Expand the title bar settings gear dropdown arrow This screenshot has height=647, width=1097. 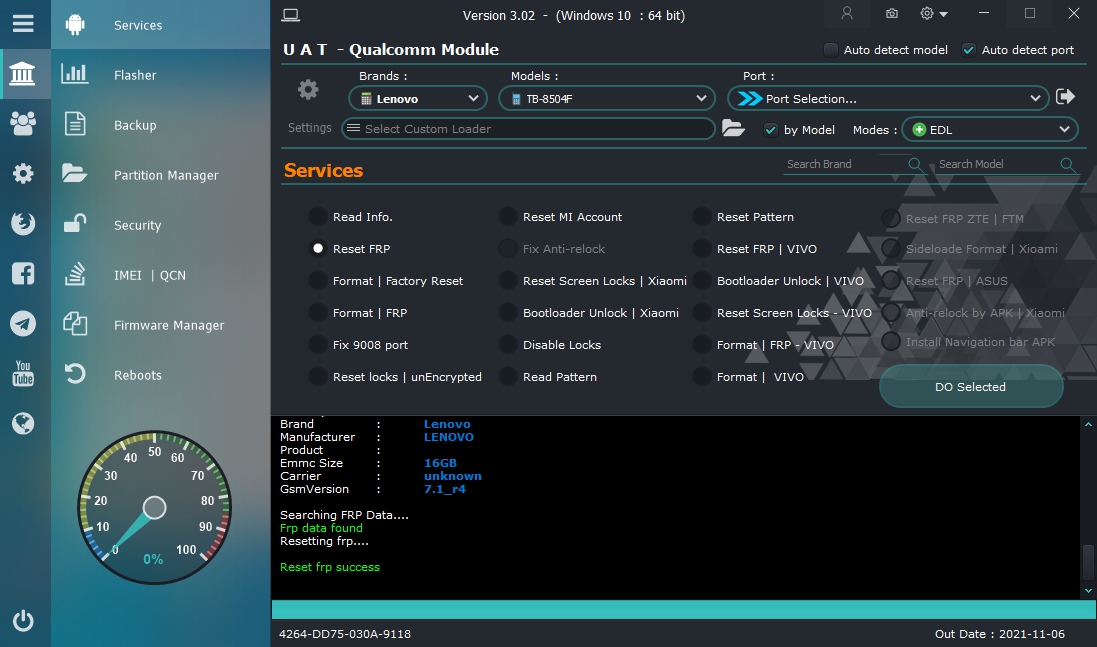pyautogui.click(x=944, y=14)
